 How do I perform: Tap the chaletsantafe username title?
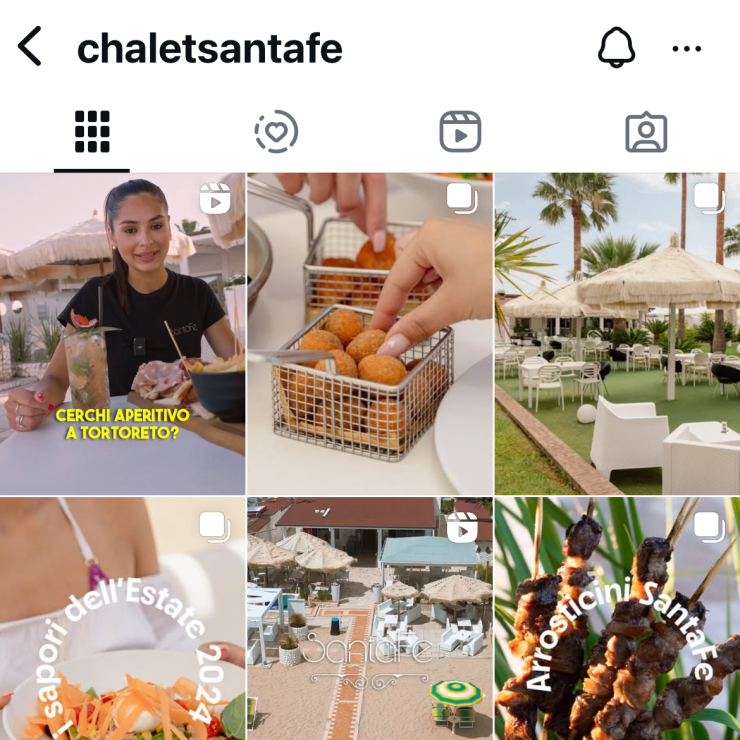coord(210,48)
